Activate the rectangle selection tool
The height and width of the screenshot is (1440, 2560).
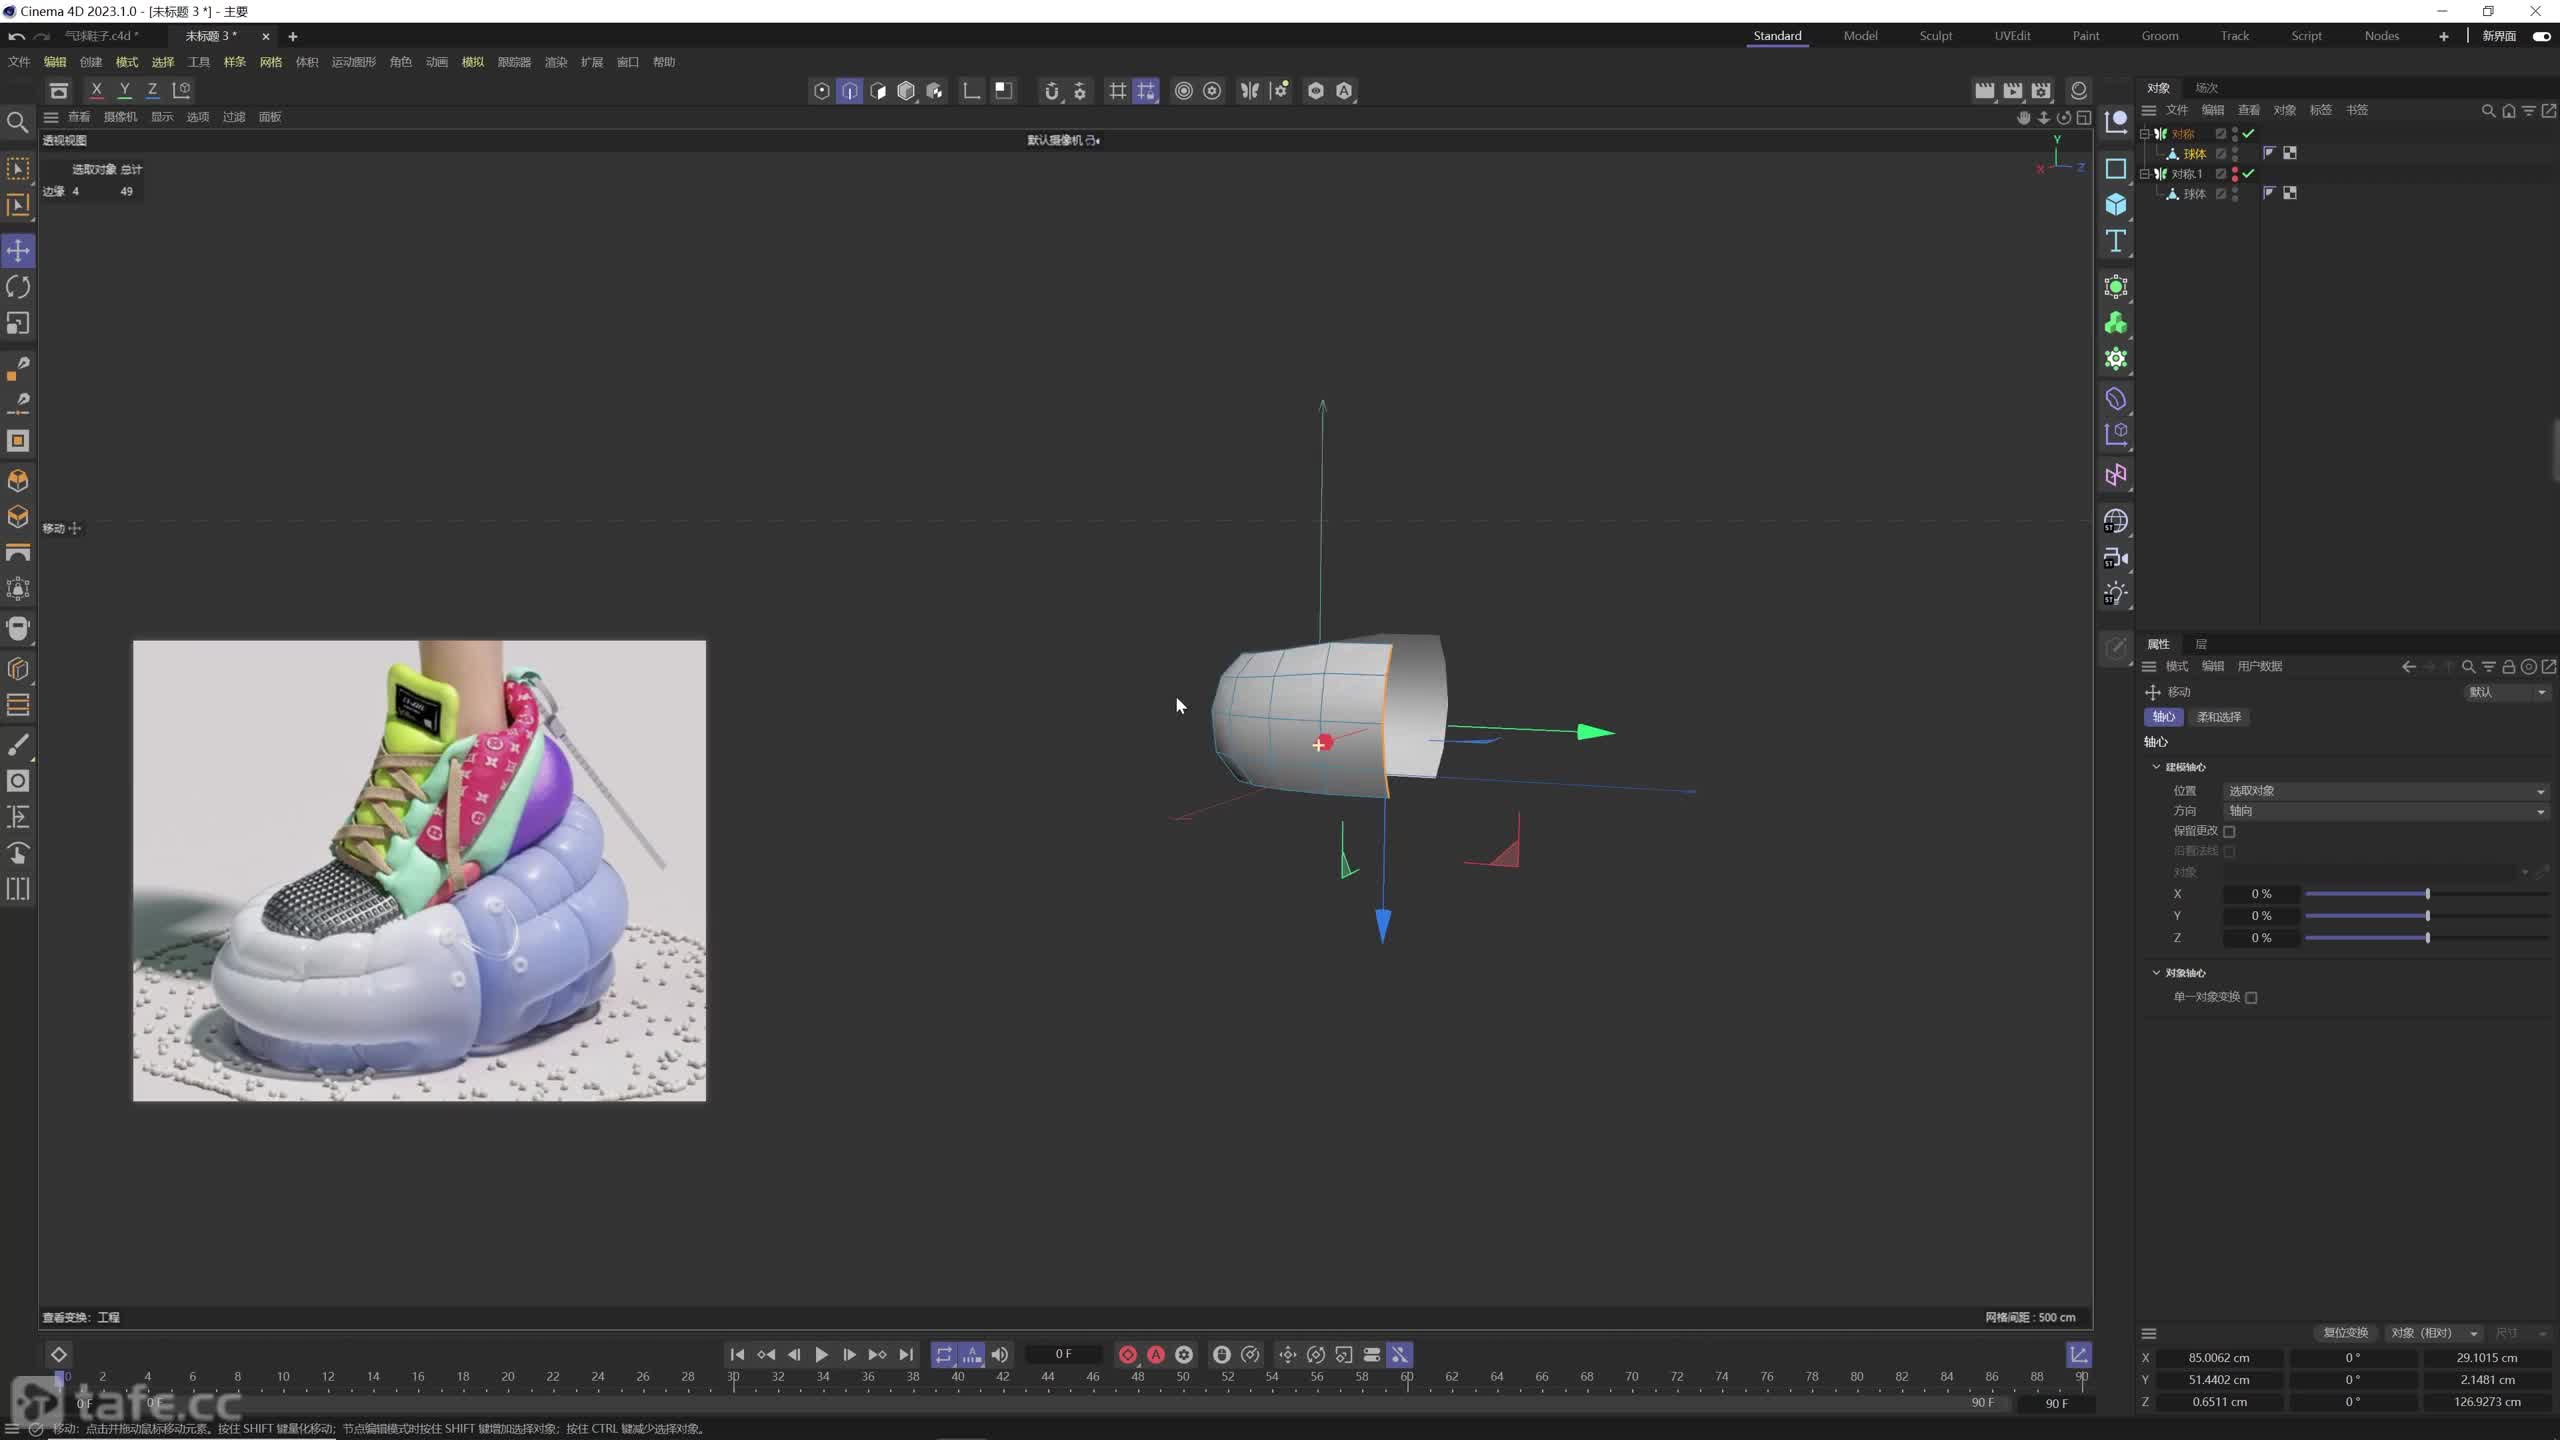click(18, 168)
